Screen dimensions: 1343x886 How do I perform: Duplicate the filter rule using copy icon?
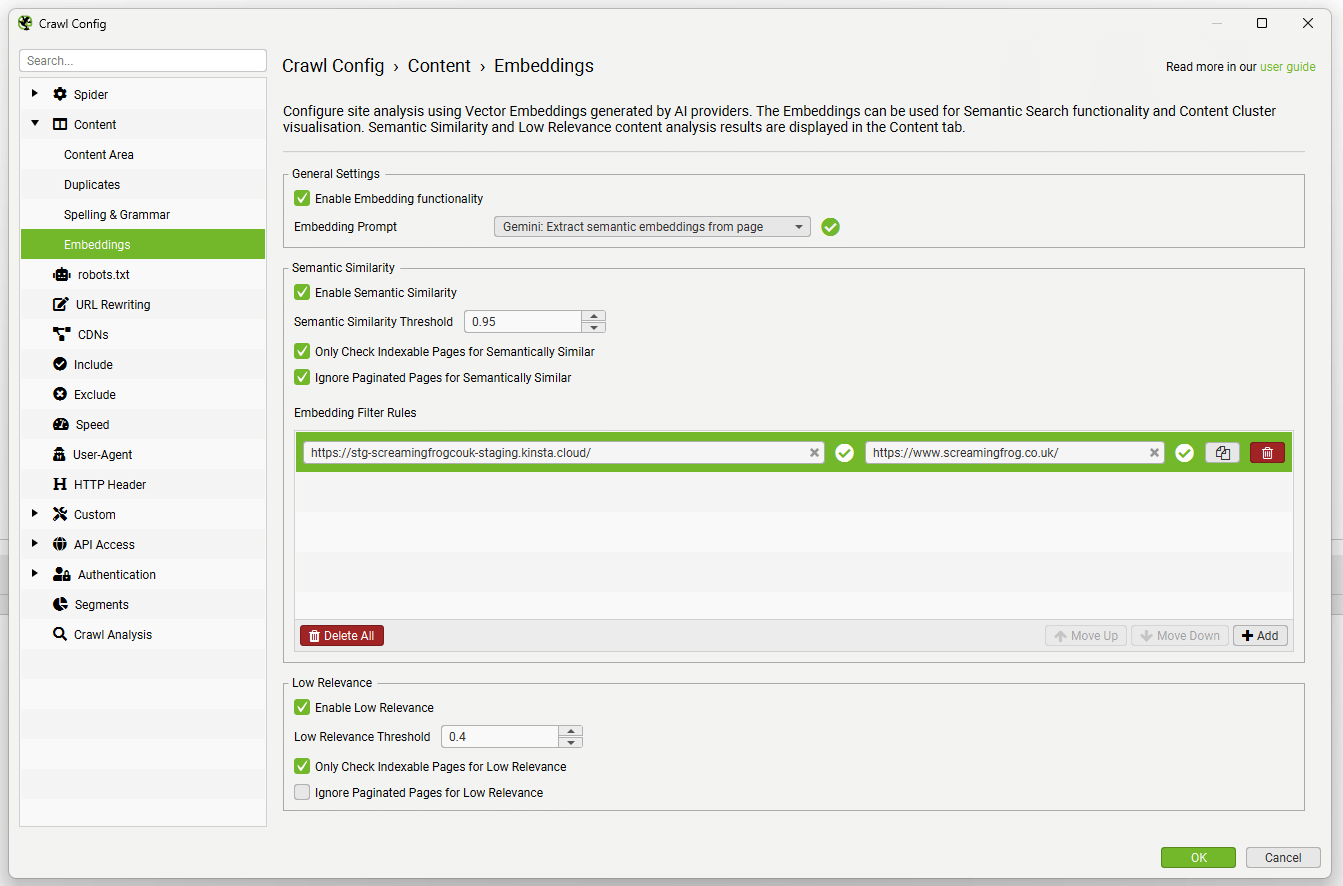1222,452
